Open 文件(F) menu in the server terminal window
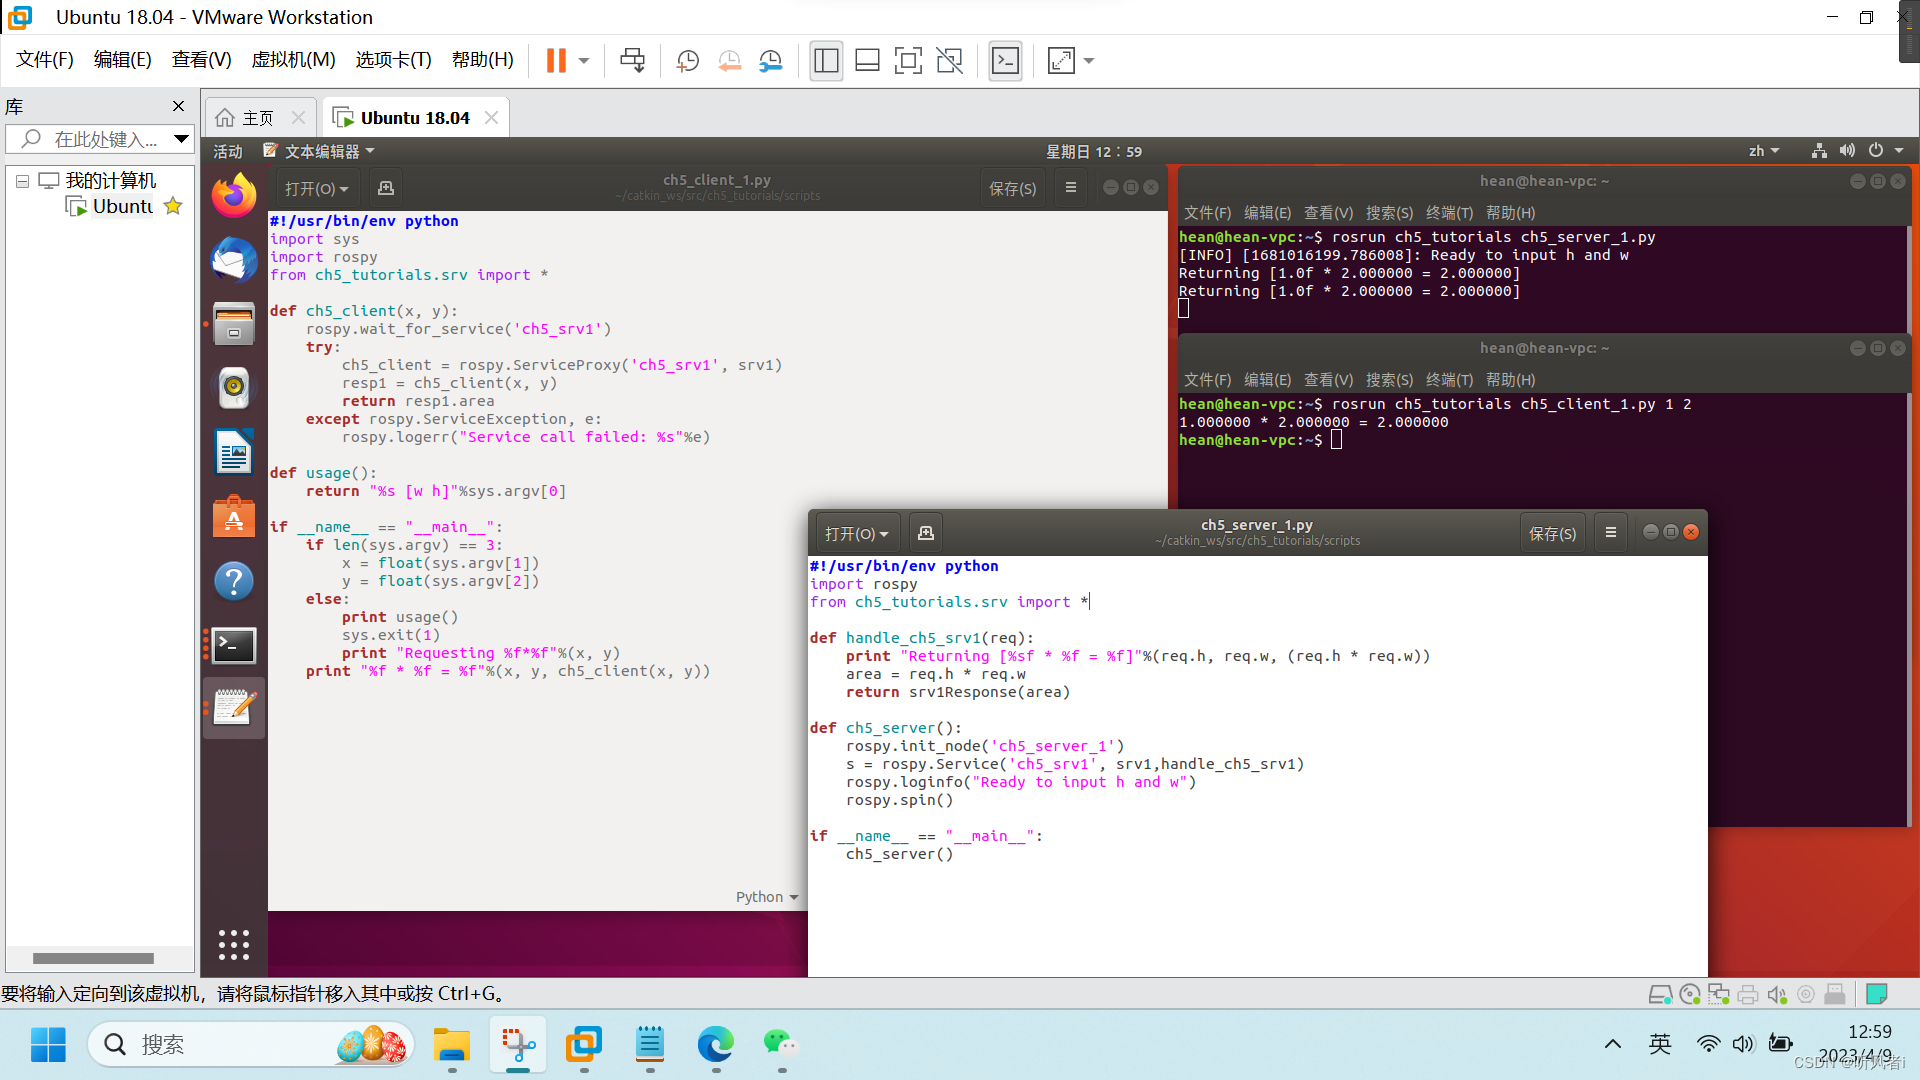Viewport: 1920px width, 1080px height. tap(1207, 213)
